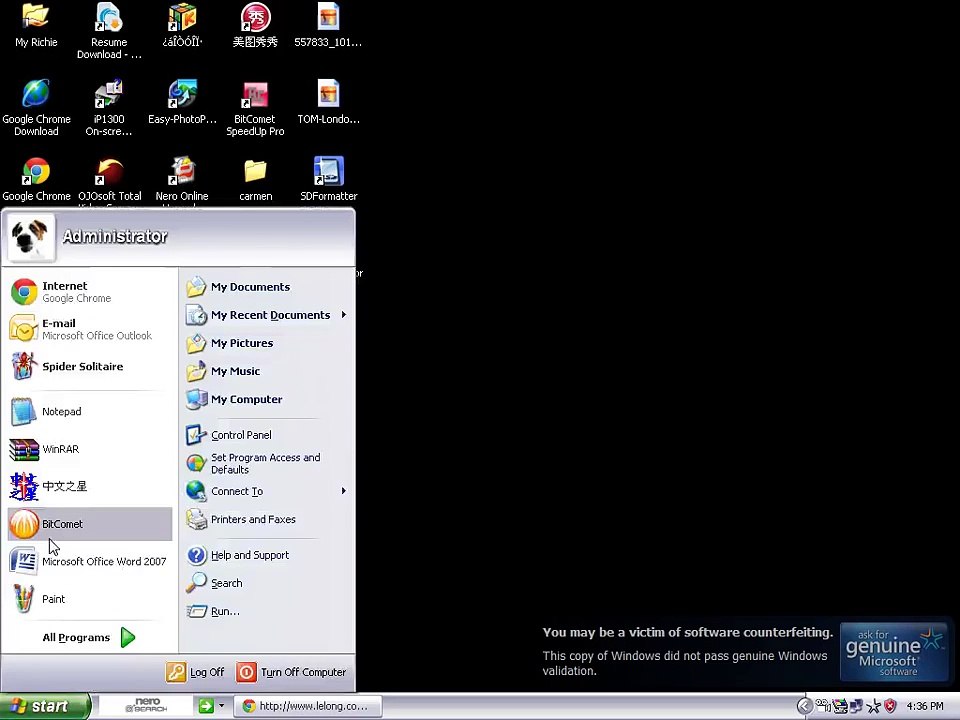This screenshot has width=960, height=720.
Task: Click the Log Off button
Action: click(x=195, y=672)
